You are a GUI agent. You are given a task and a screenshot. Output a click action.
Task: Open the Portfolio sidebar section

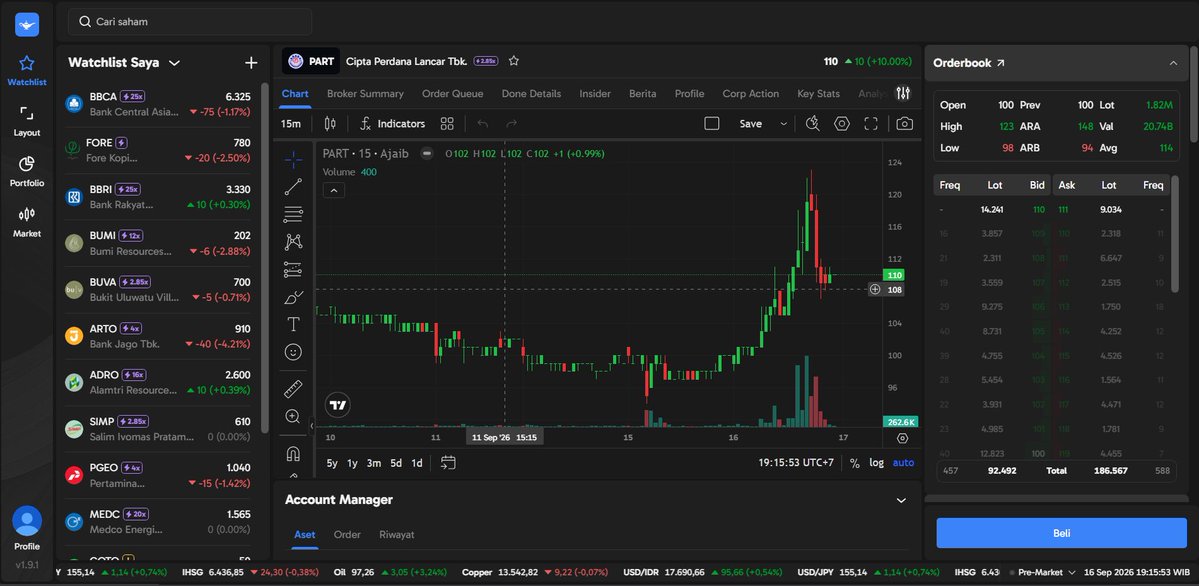click(x=27, y=171)
